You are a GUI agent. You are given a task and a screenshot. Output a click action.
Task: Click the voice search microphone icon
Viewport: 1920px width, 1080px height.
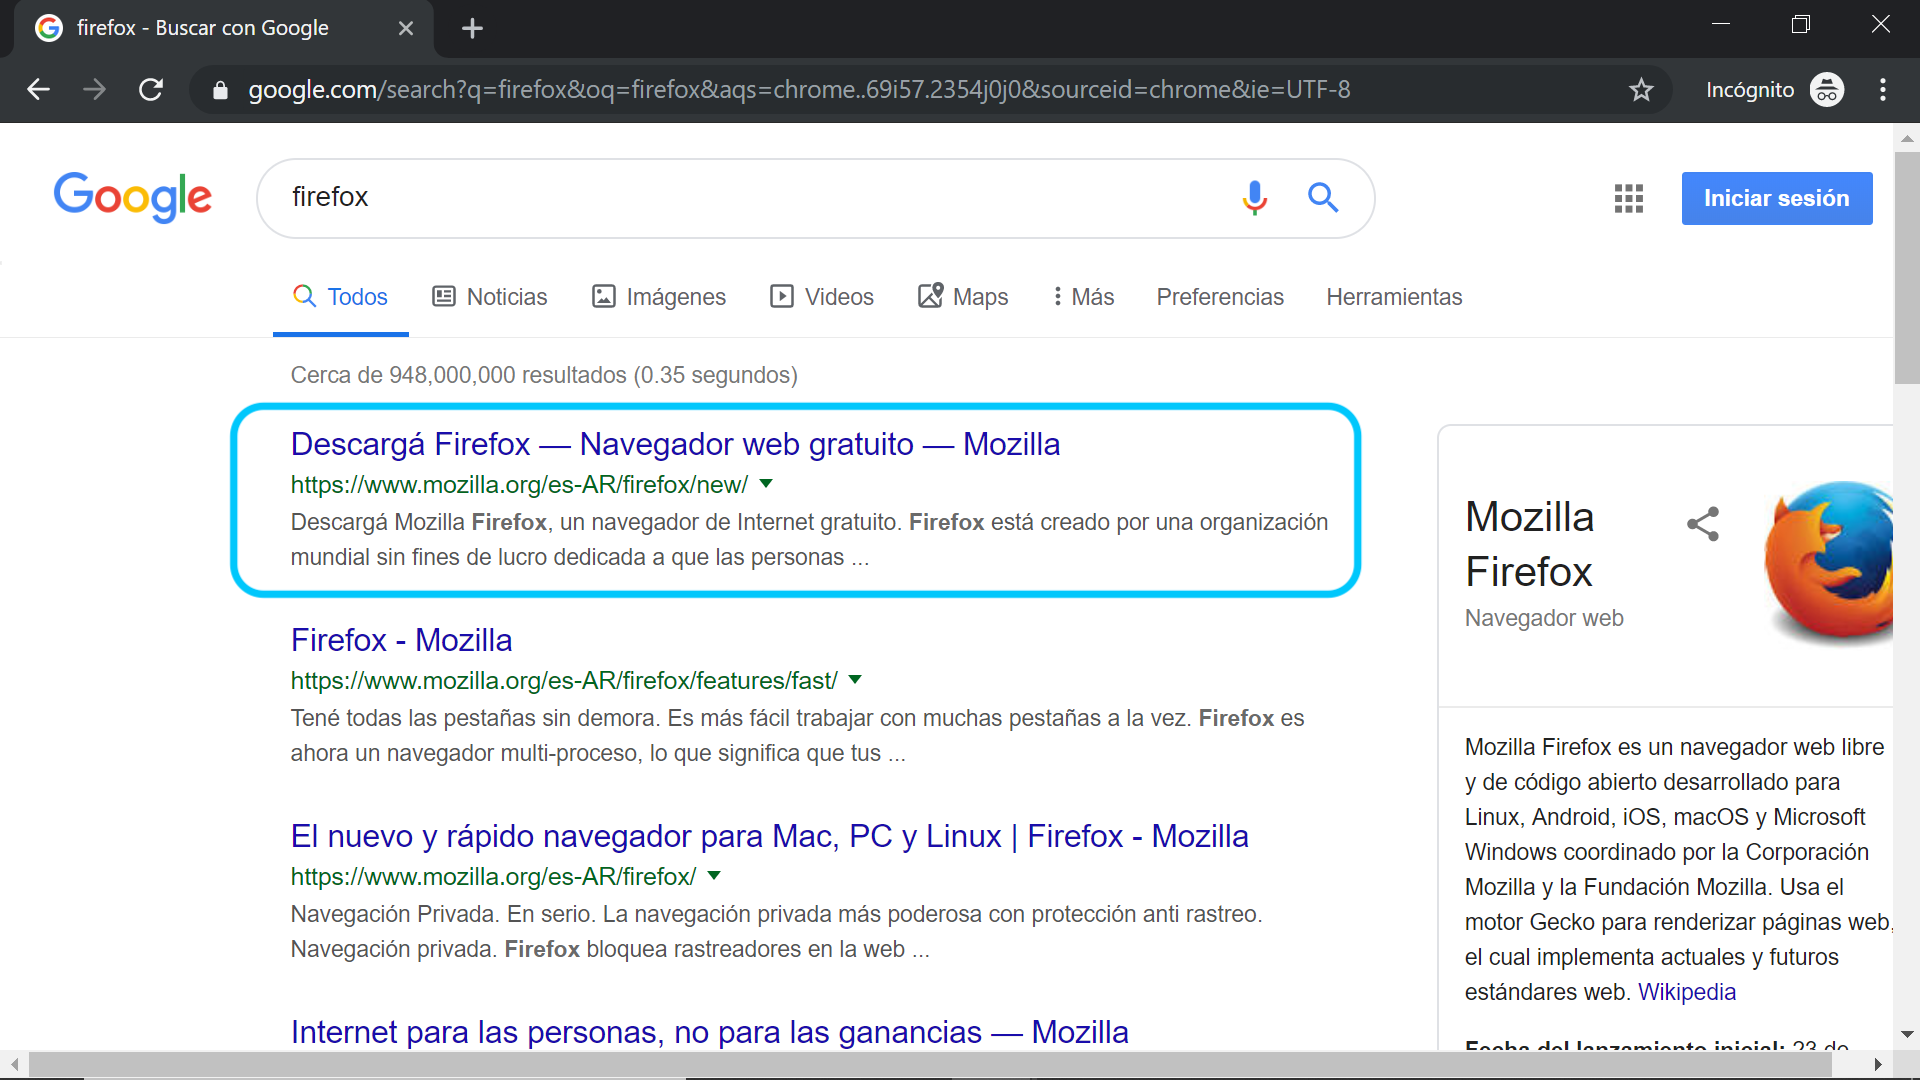click(x=1254, y=197)
